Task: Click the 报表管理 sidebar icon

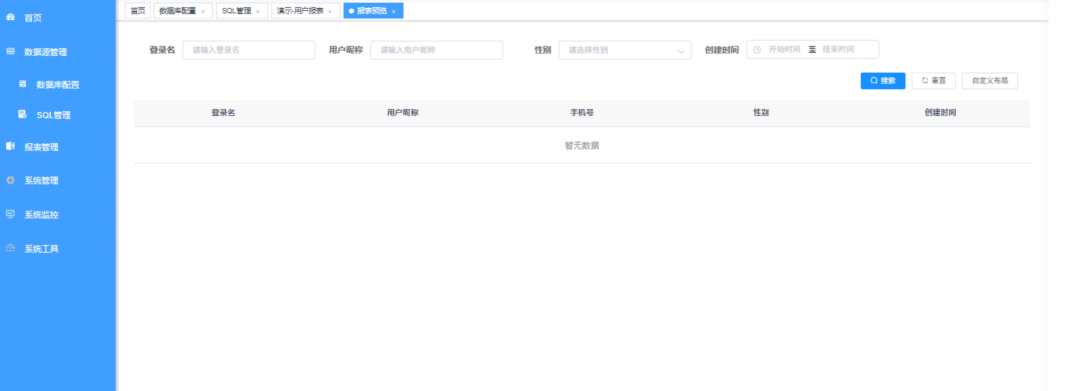Action: [10, 146]
